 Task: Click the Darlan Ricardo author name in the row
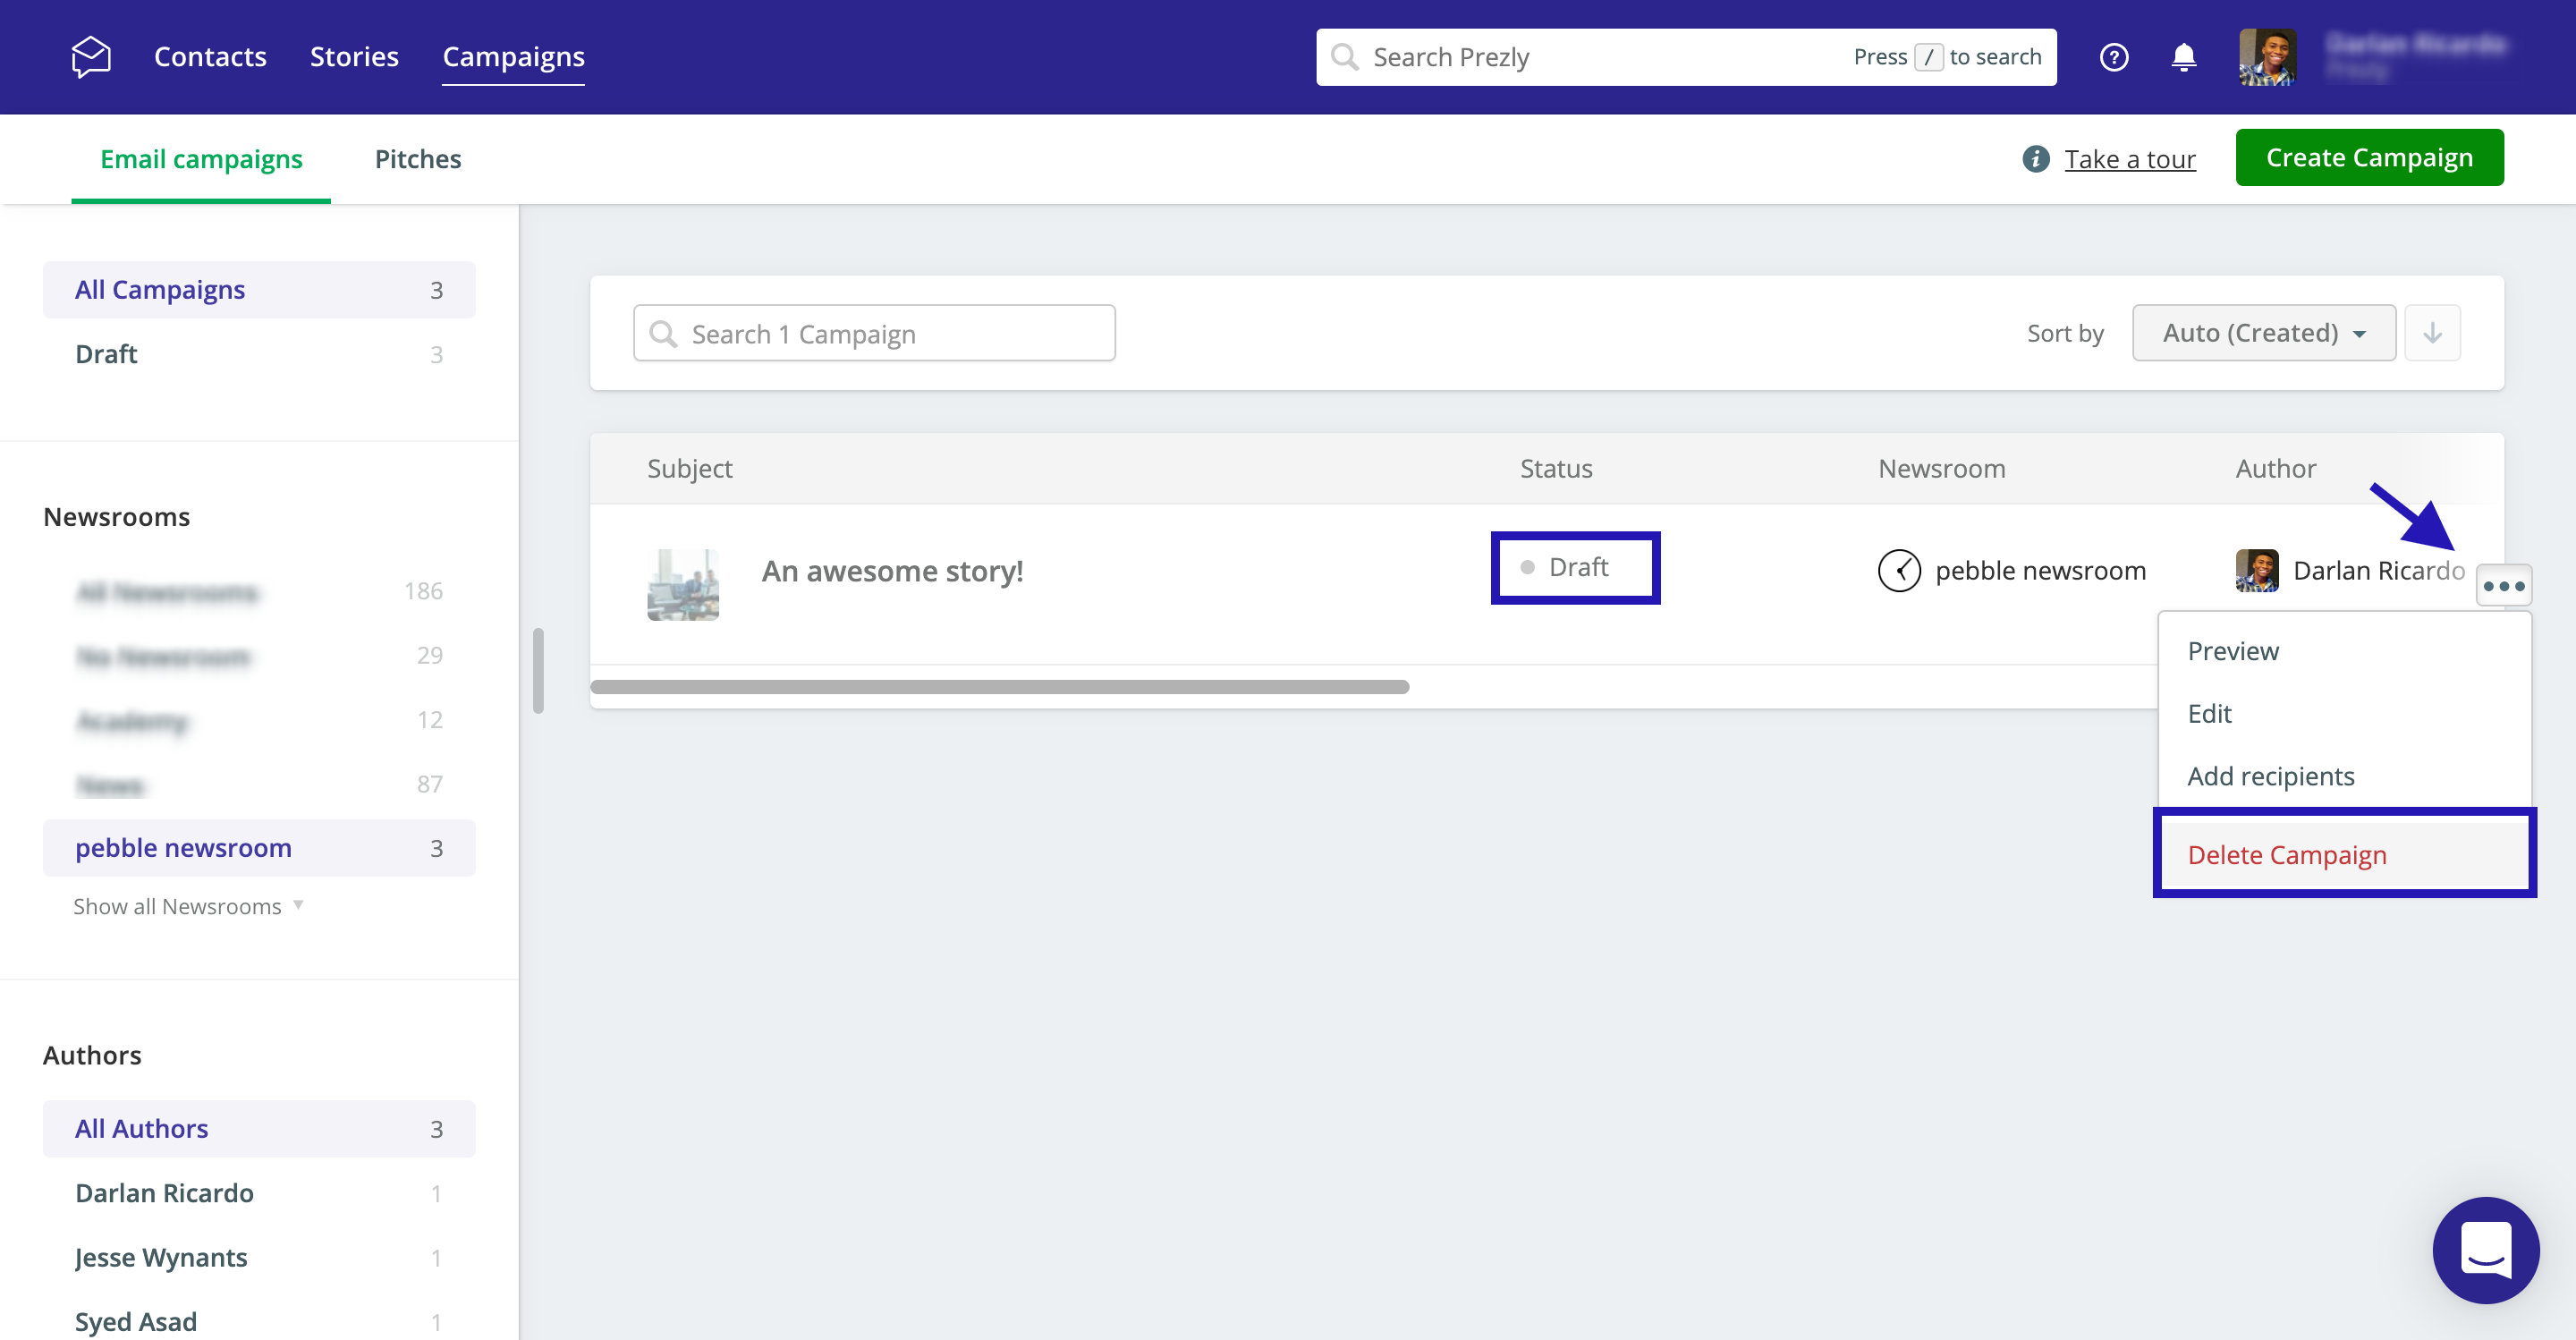pos(2378,571)
